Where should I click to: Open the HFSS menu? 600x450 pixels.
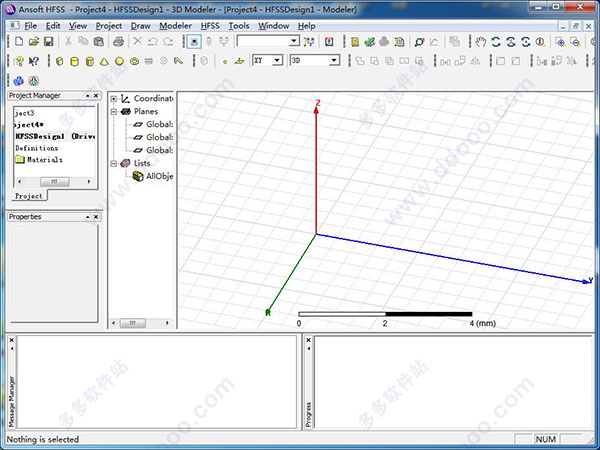[x=210, y=26]
